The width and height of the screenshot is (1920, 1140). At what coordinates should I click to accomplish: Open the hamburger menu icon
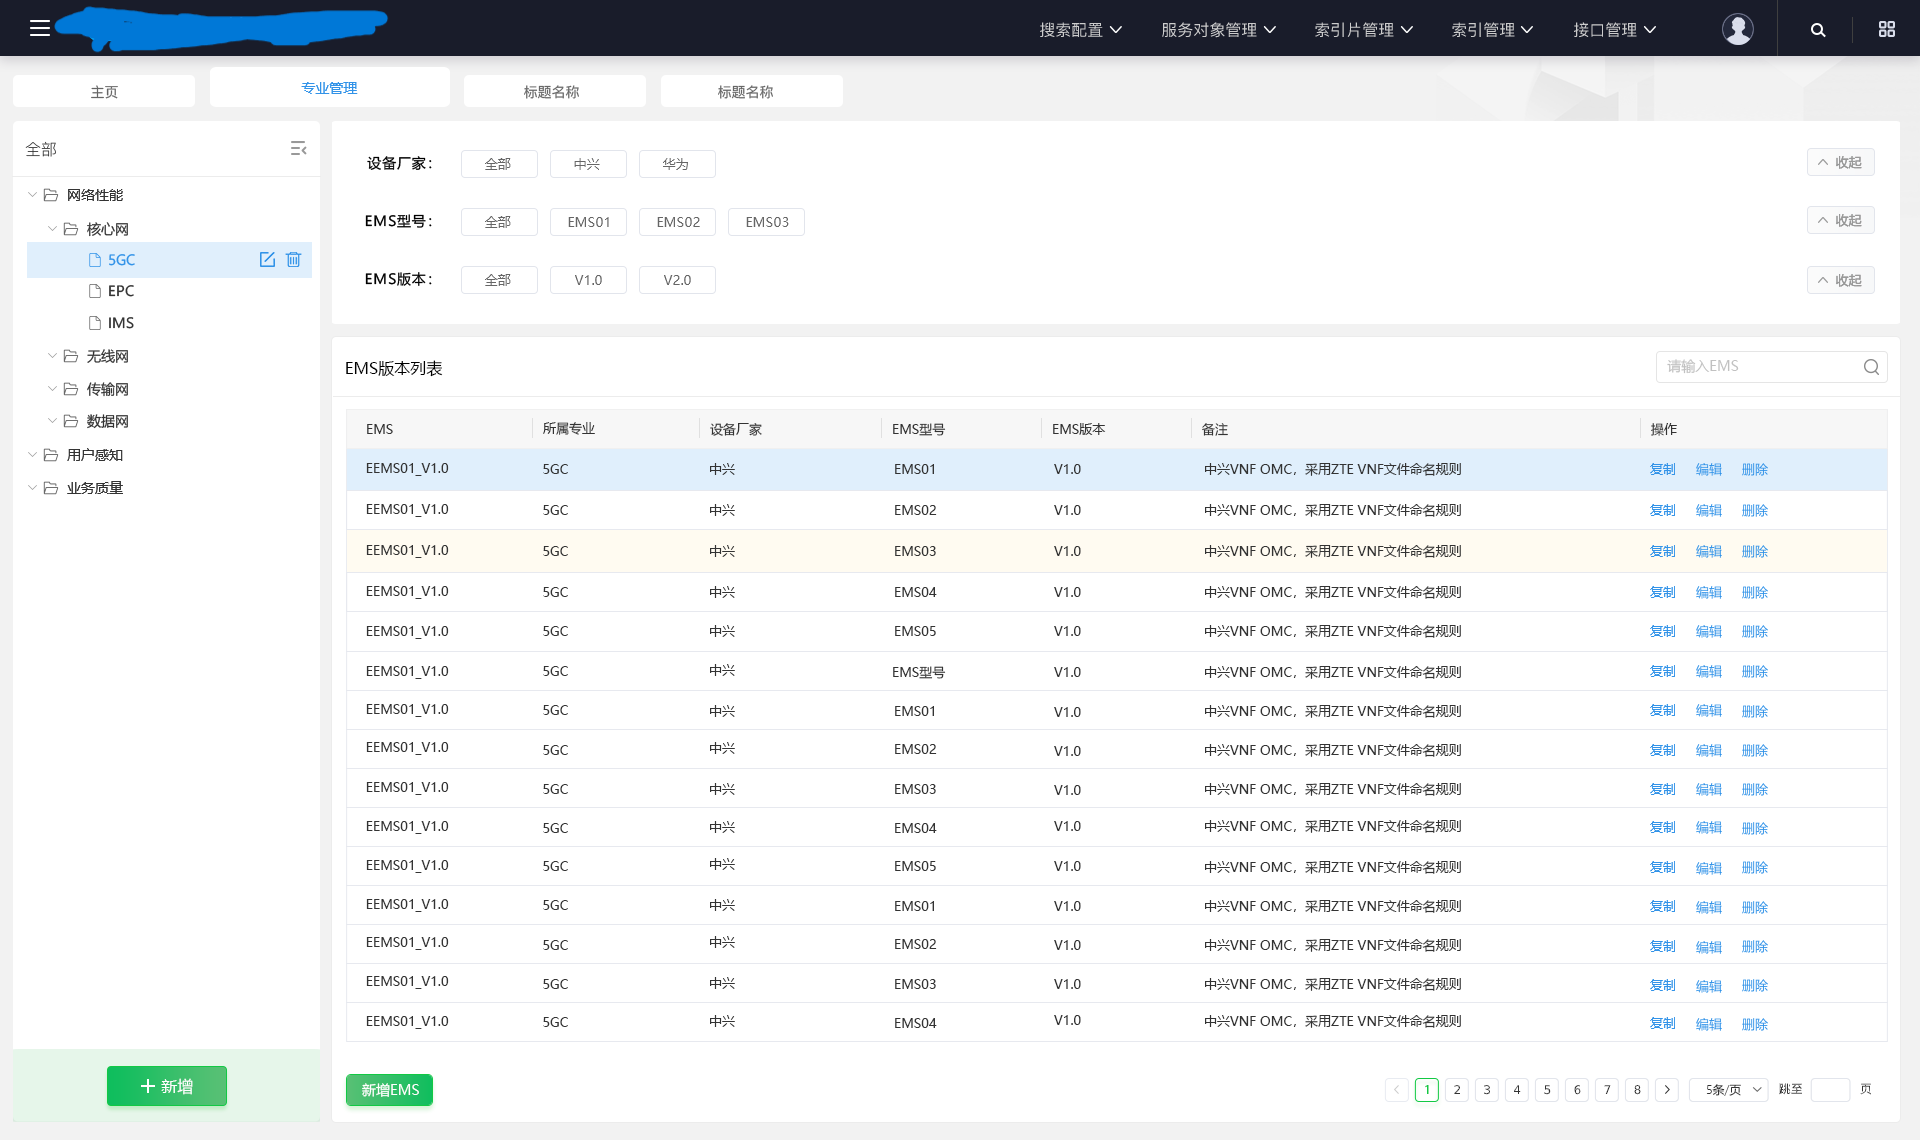[40, 28]
